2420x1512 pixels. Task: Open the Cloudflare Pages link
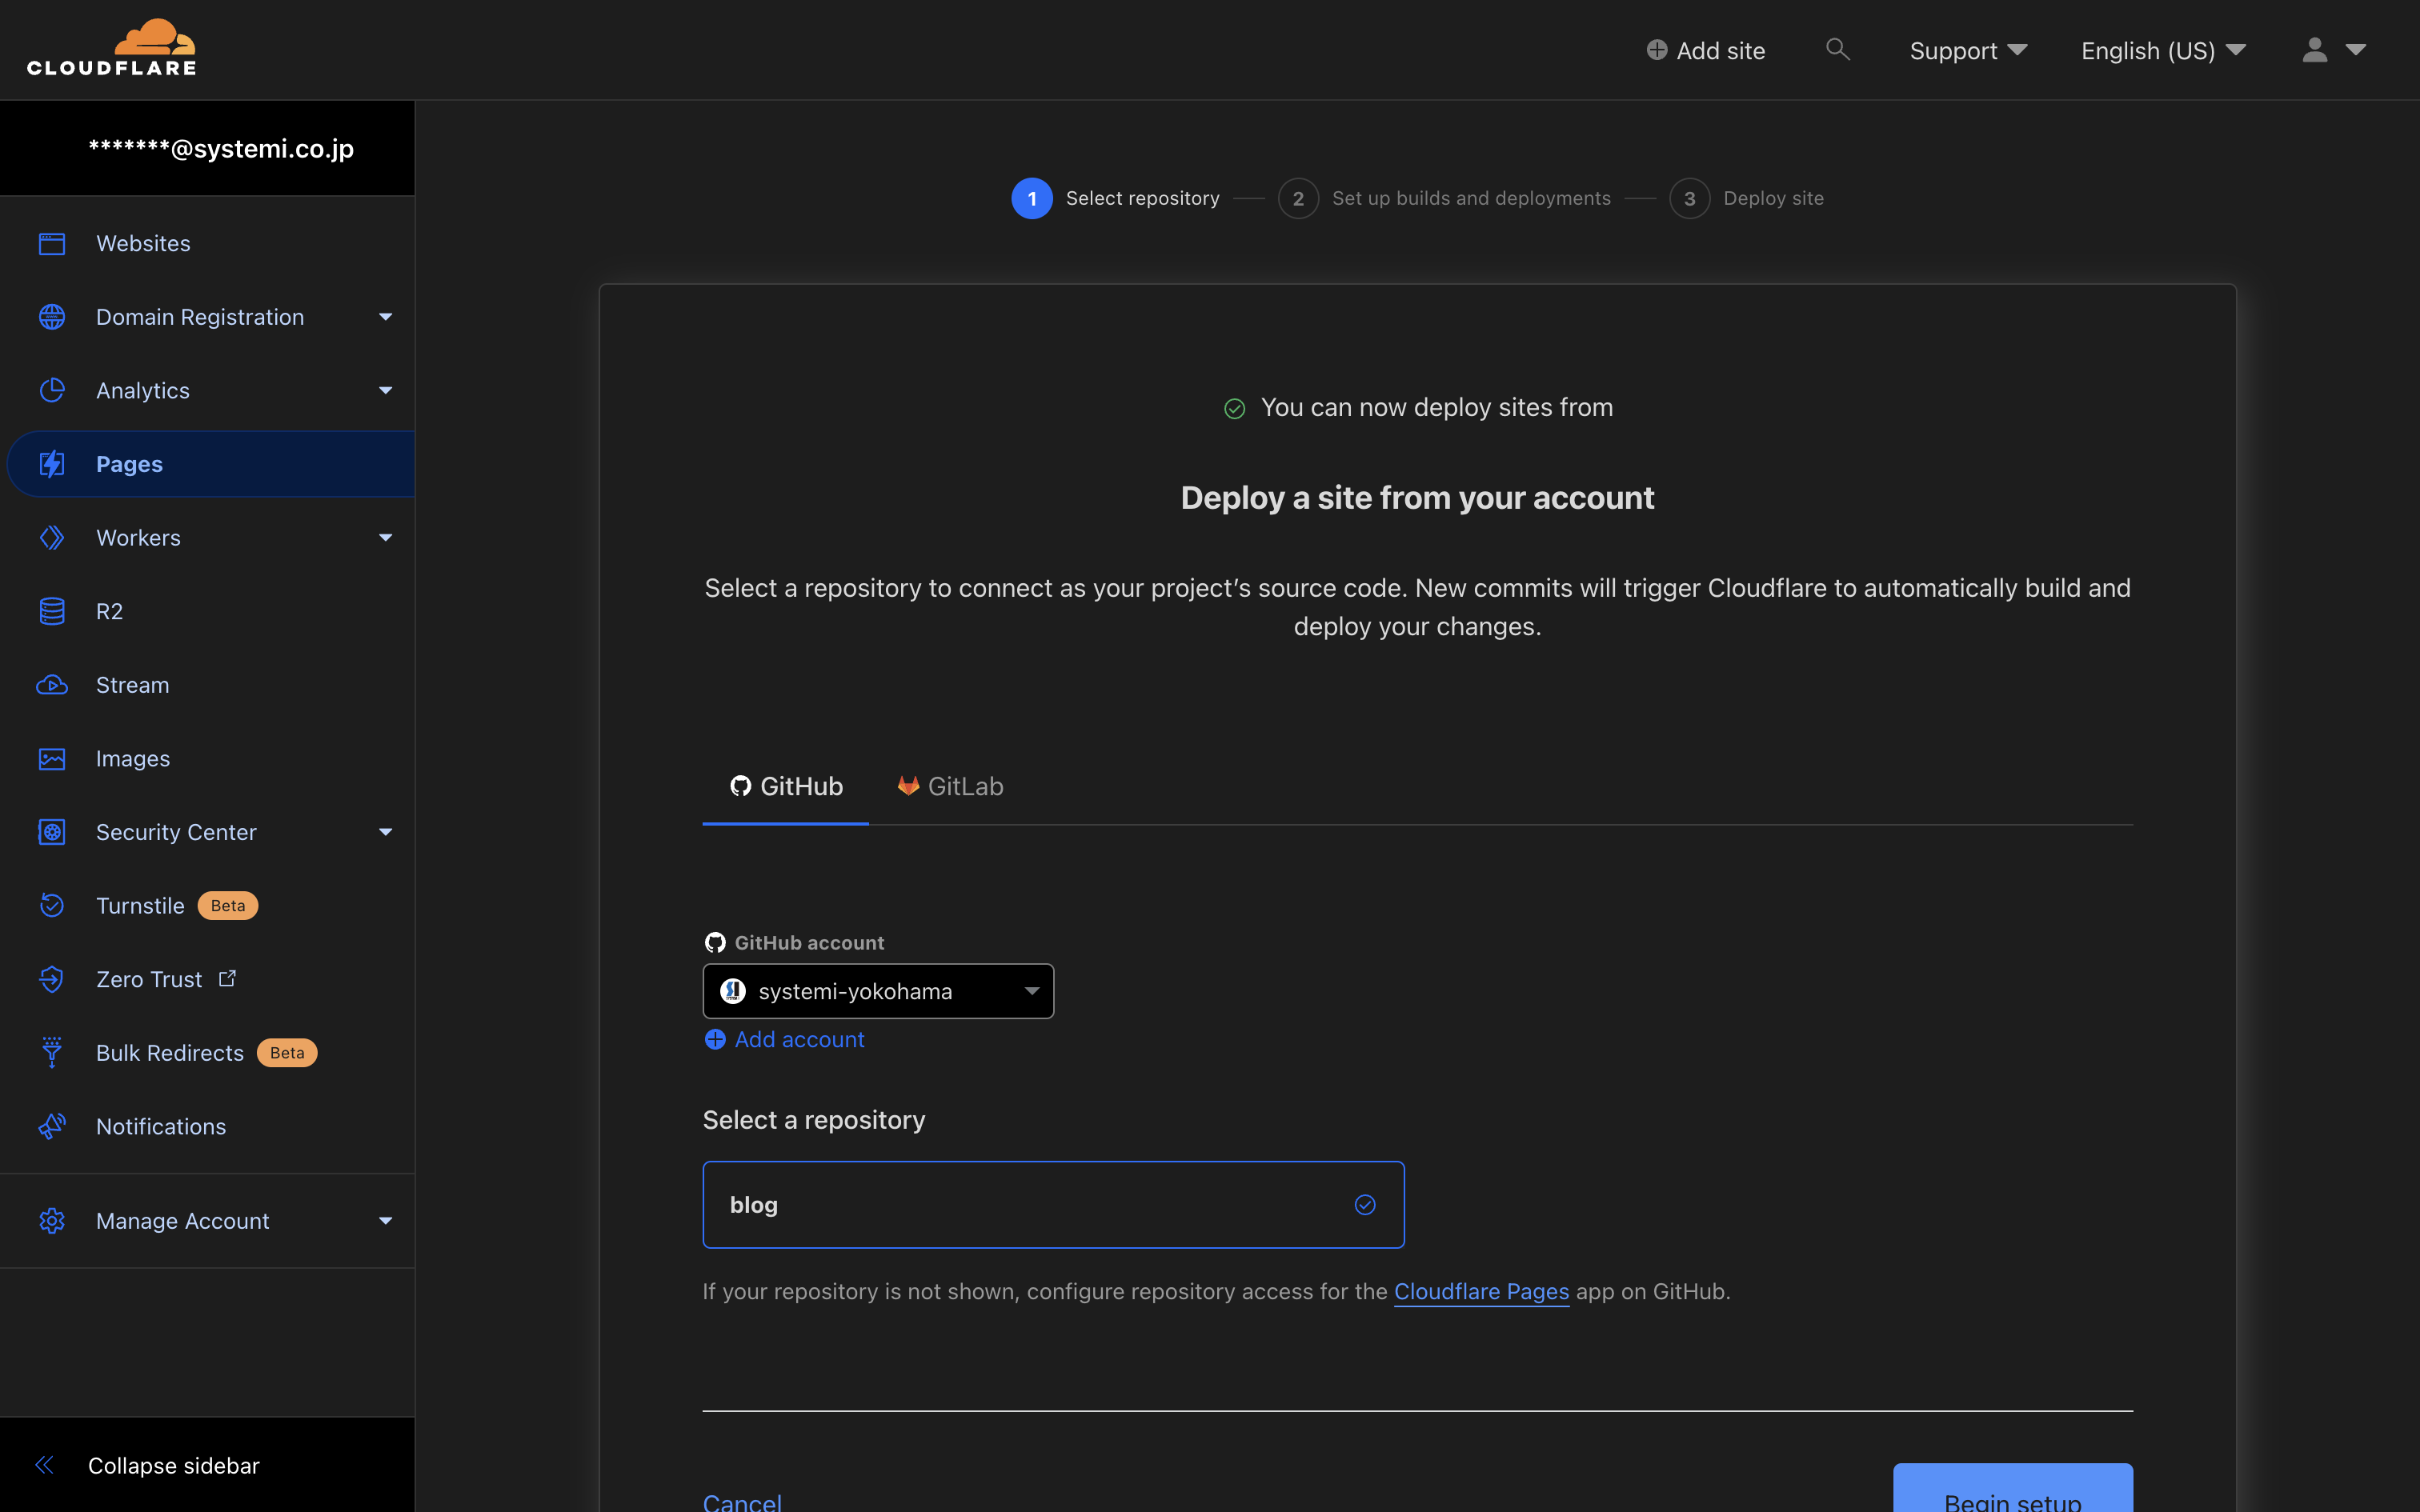tap(1481, 1291)
